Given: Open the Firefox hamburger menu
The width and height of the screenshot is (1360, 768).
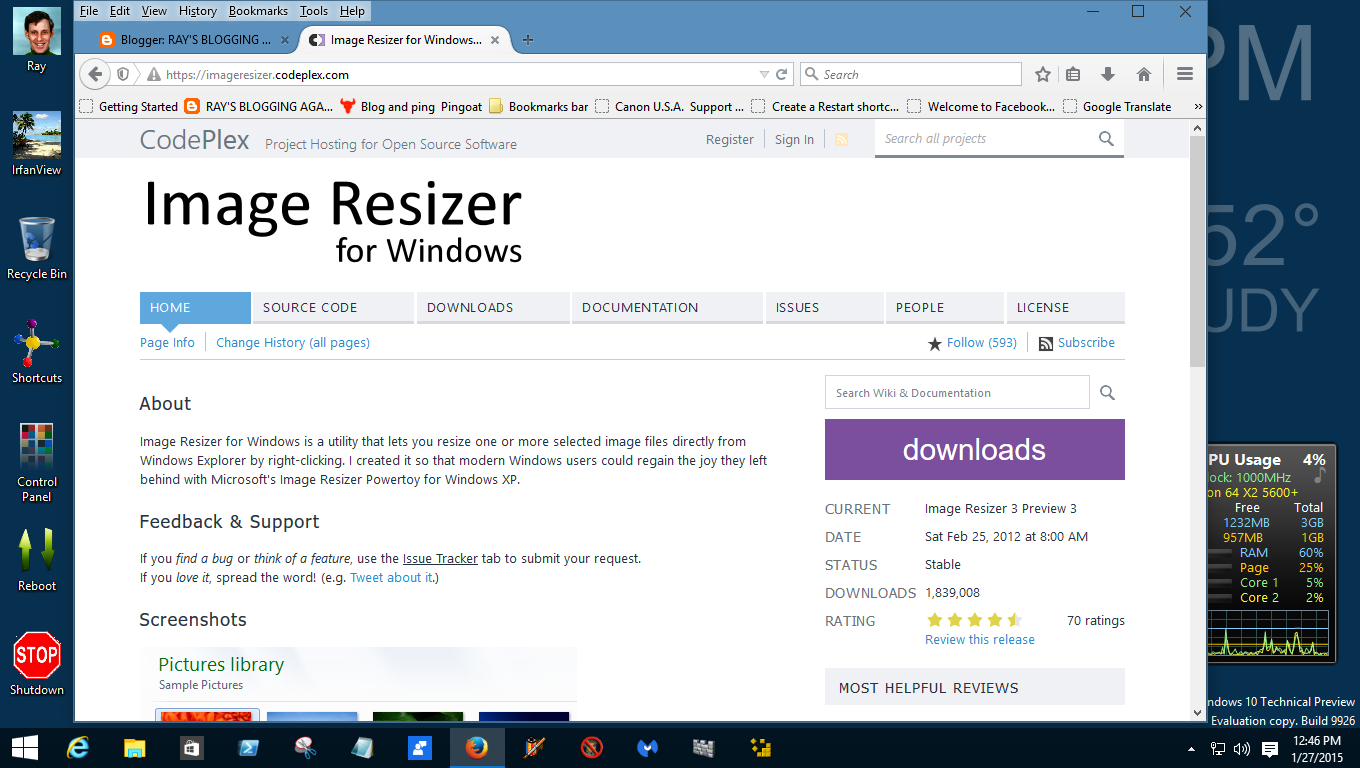Looking at the screenshot, I should coord(1185,74).
